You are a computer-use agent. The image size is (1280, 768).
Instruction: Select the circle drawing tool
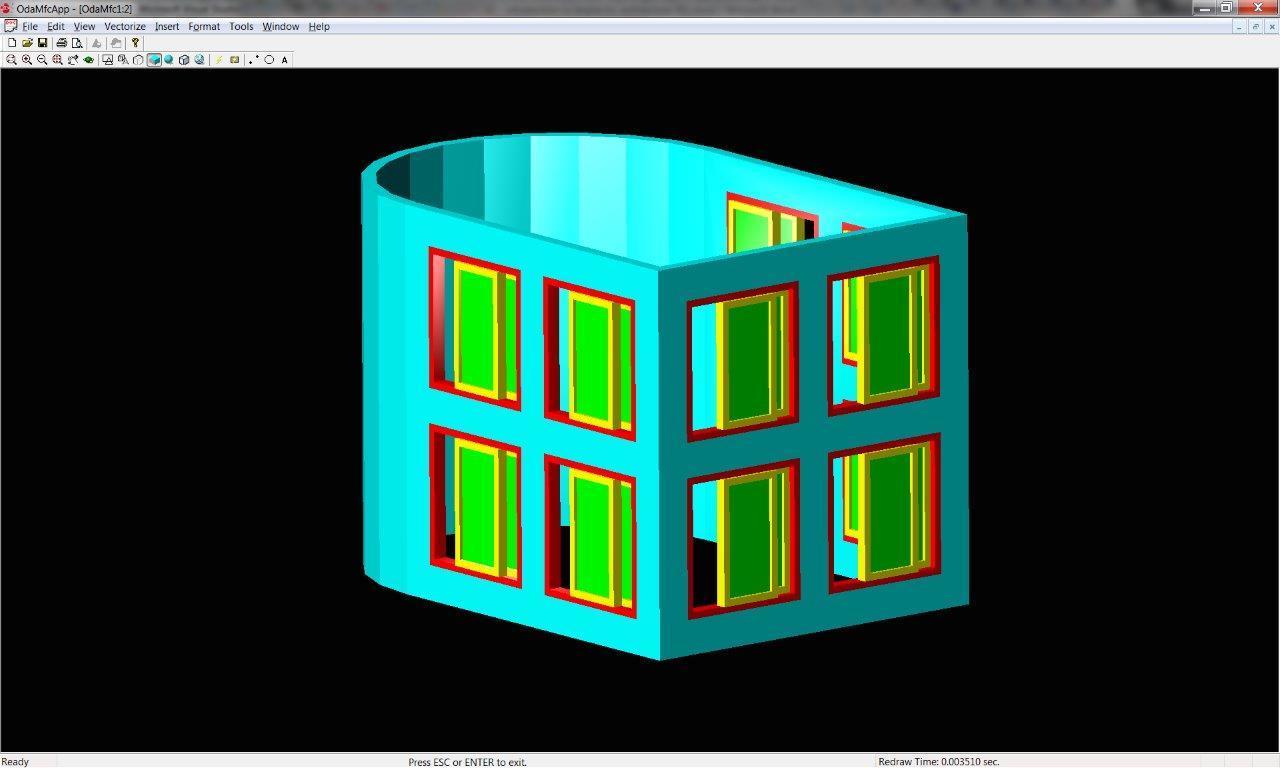tap(268, 59)
